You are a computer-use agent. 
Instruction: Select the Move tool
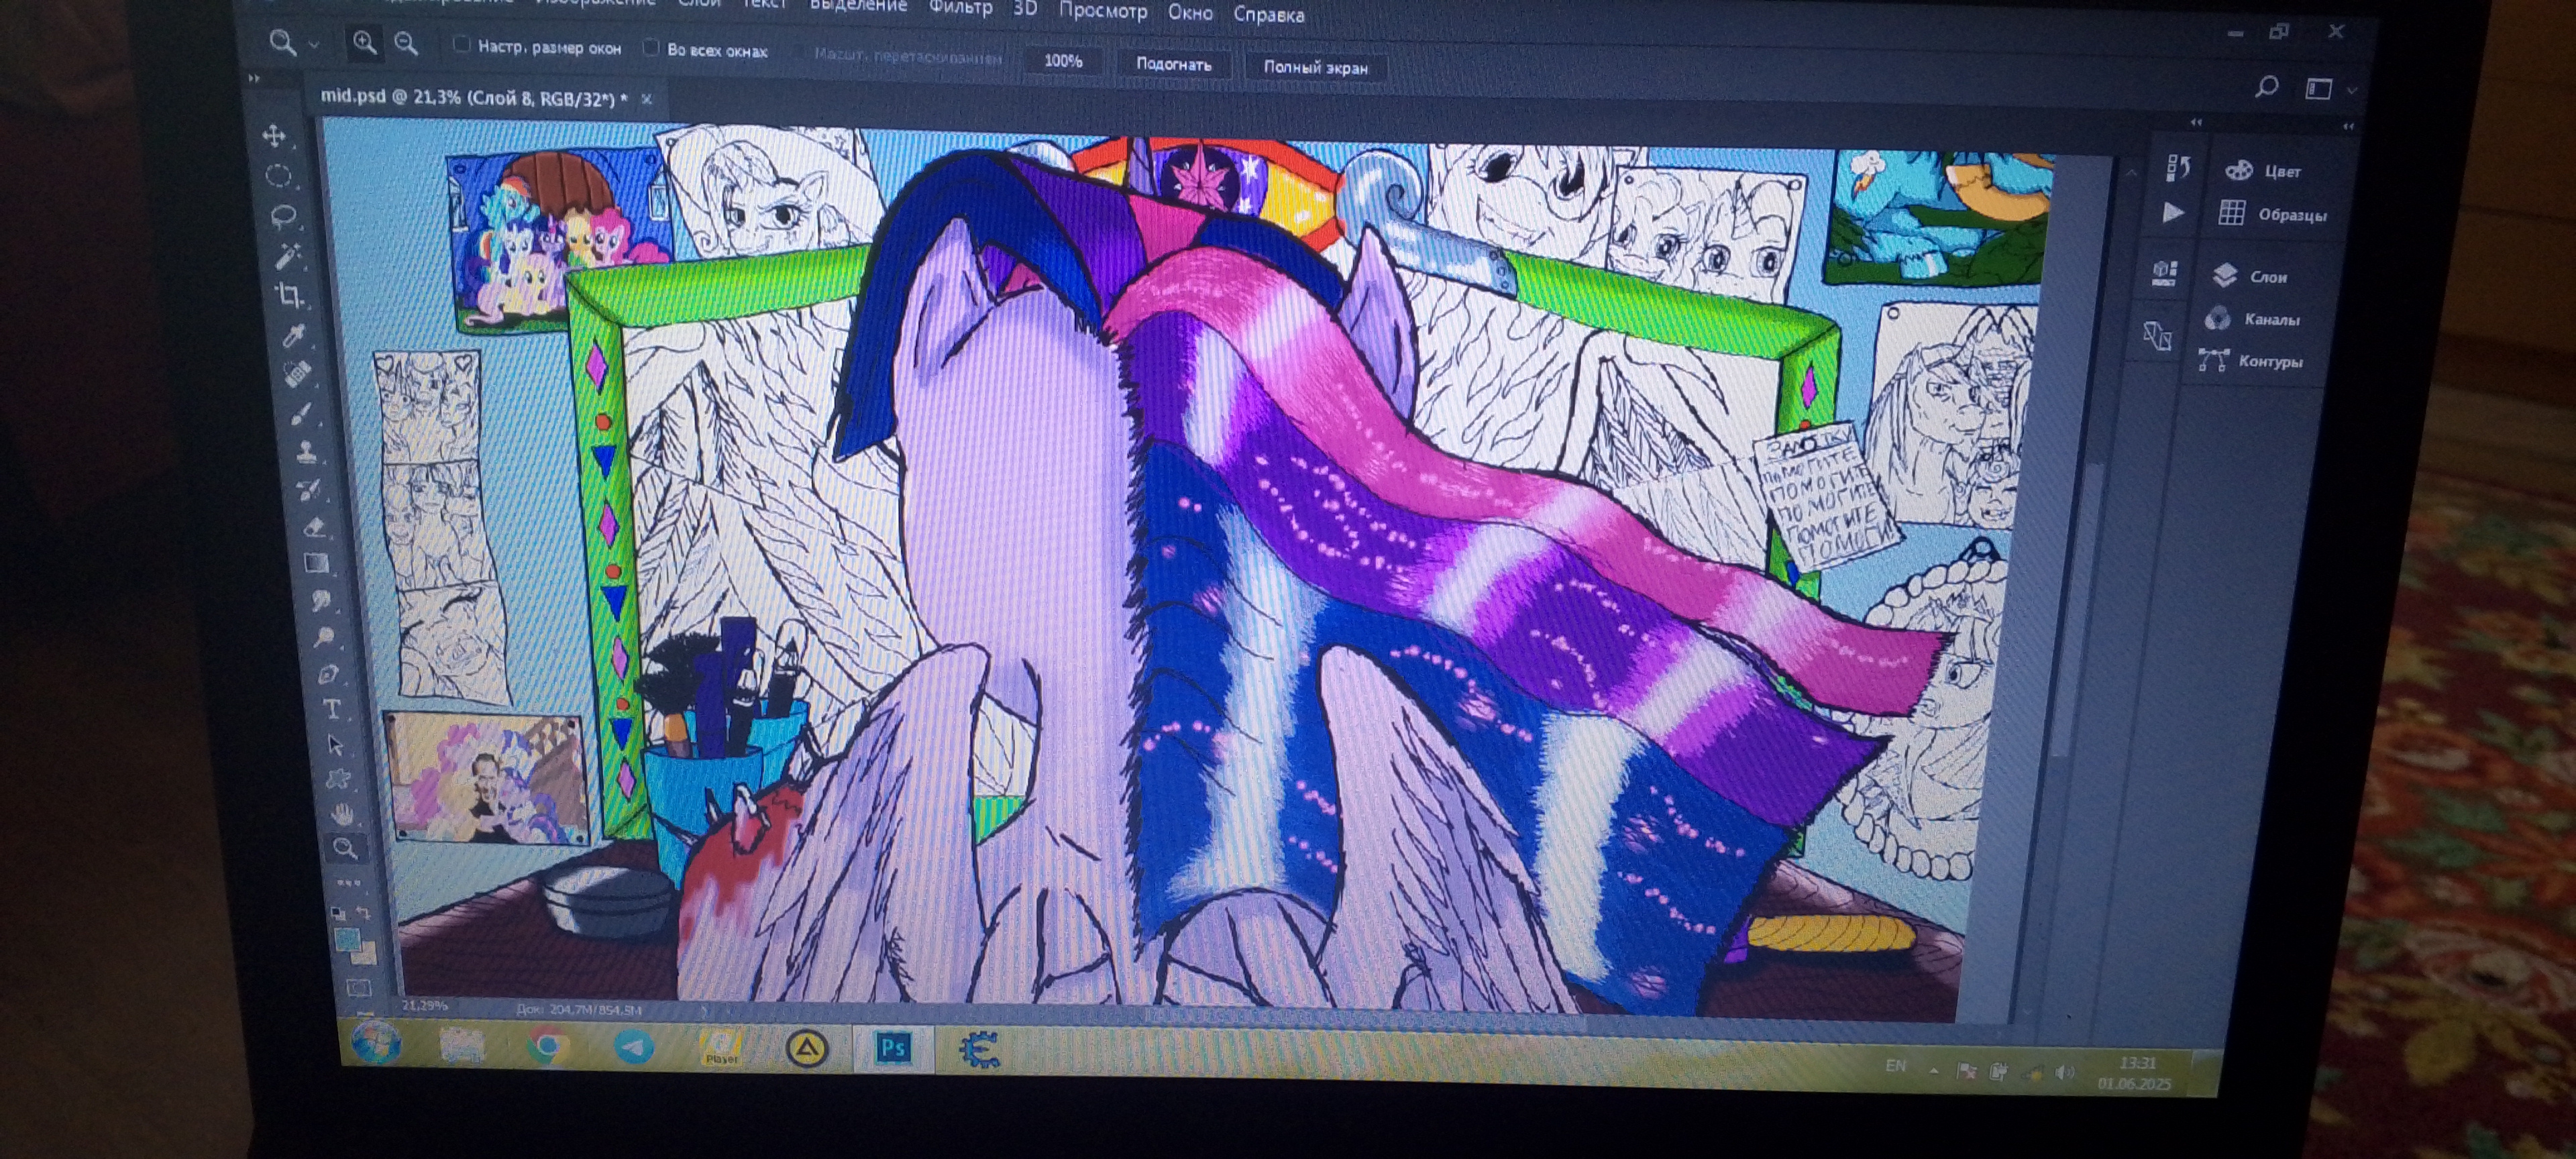tap(274, 136)
